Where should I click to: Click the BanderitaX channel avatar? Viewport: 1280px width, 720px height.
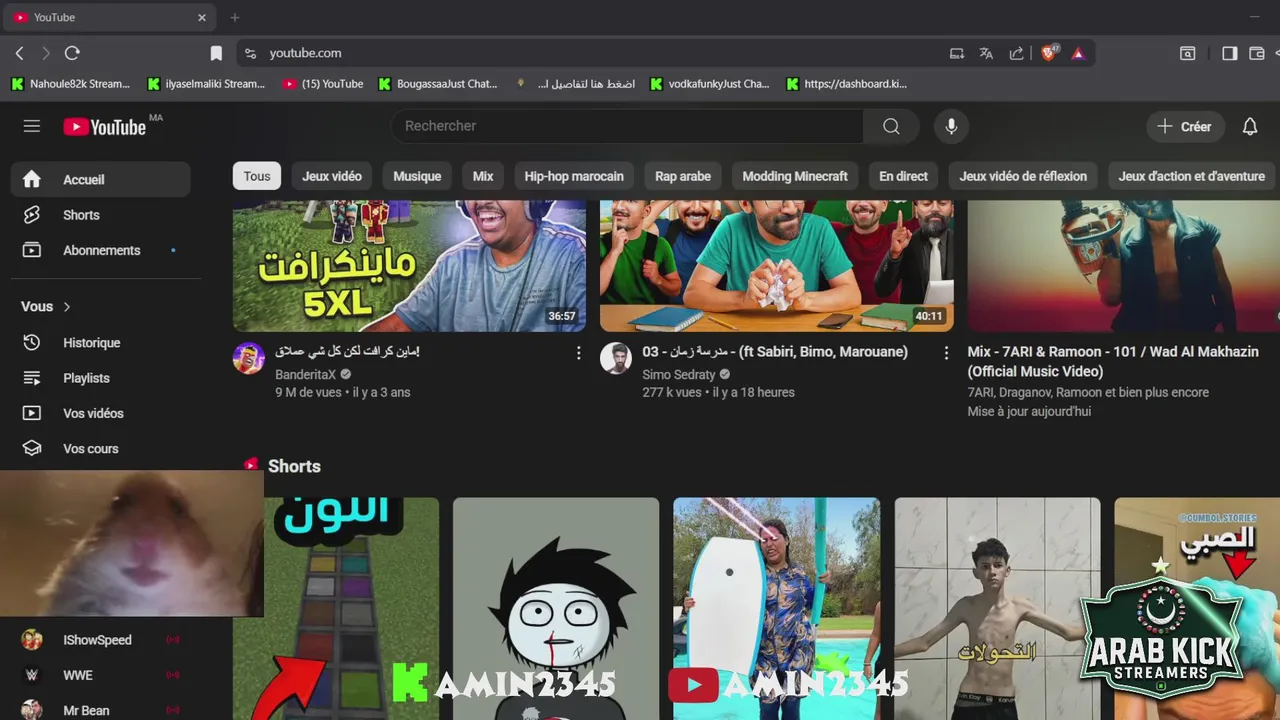[249, 358]
